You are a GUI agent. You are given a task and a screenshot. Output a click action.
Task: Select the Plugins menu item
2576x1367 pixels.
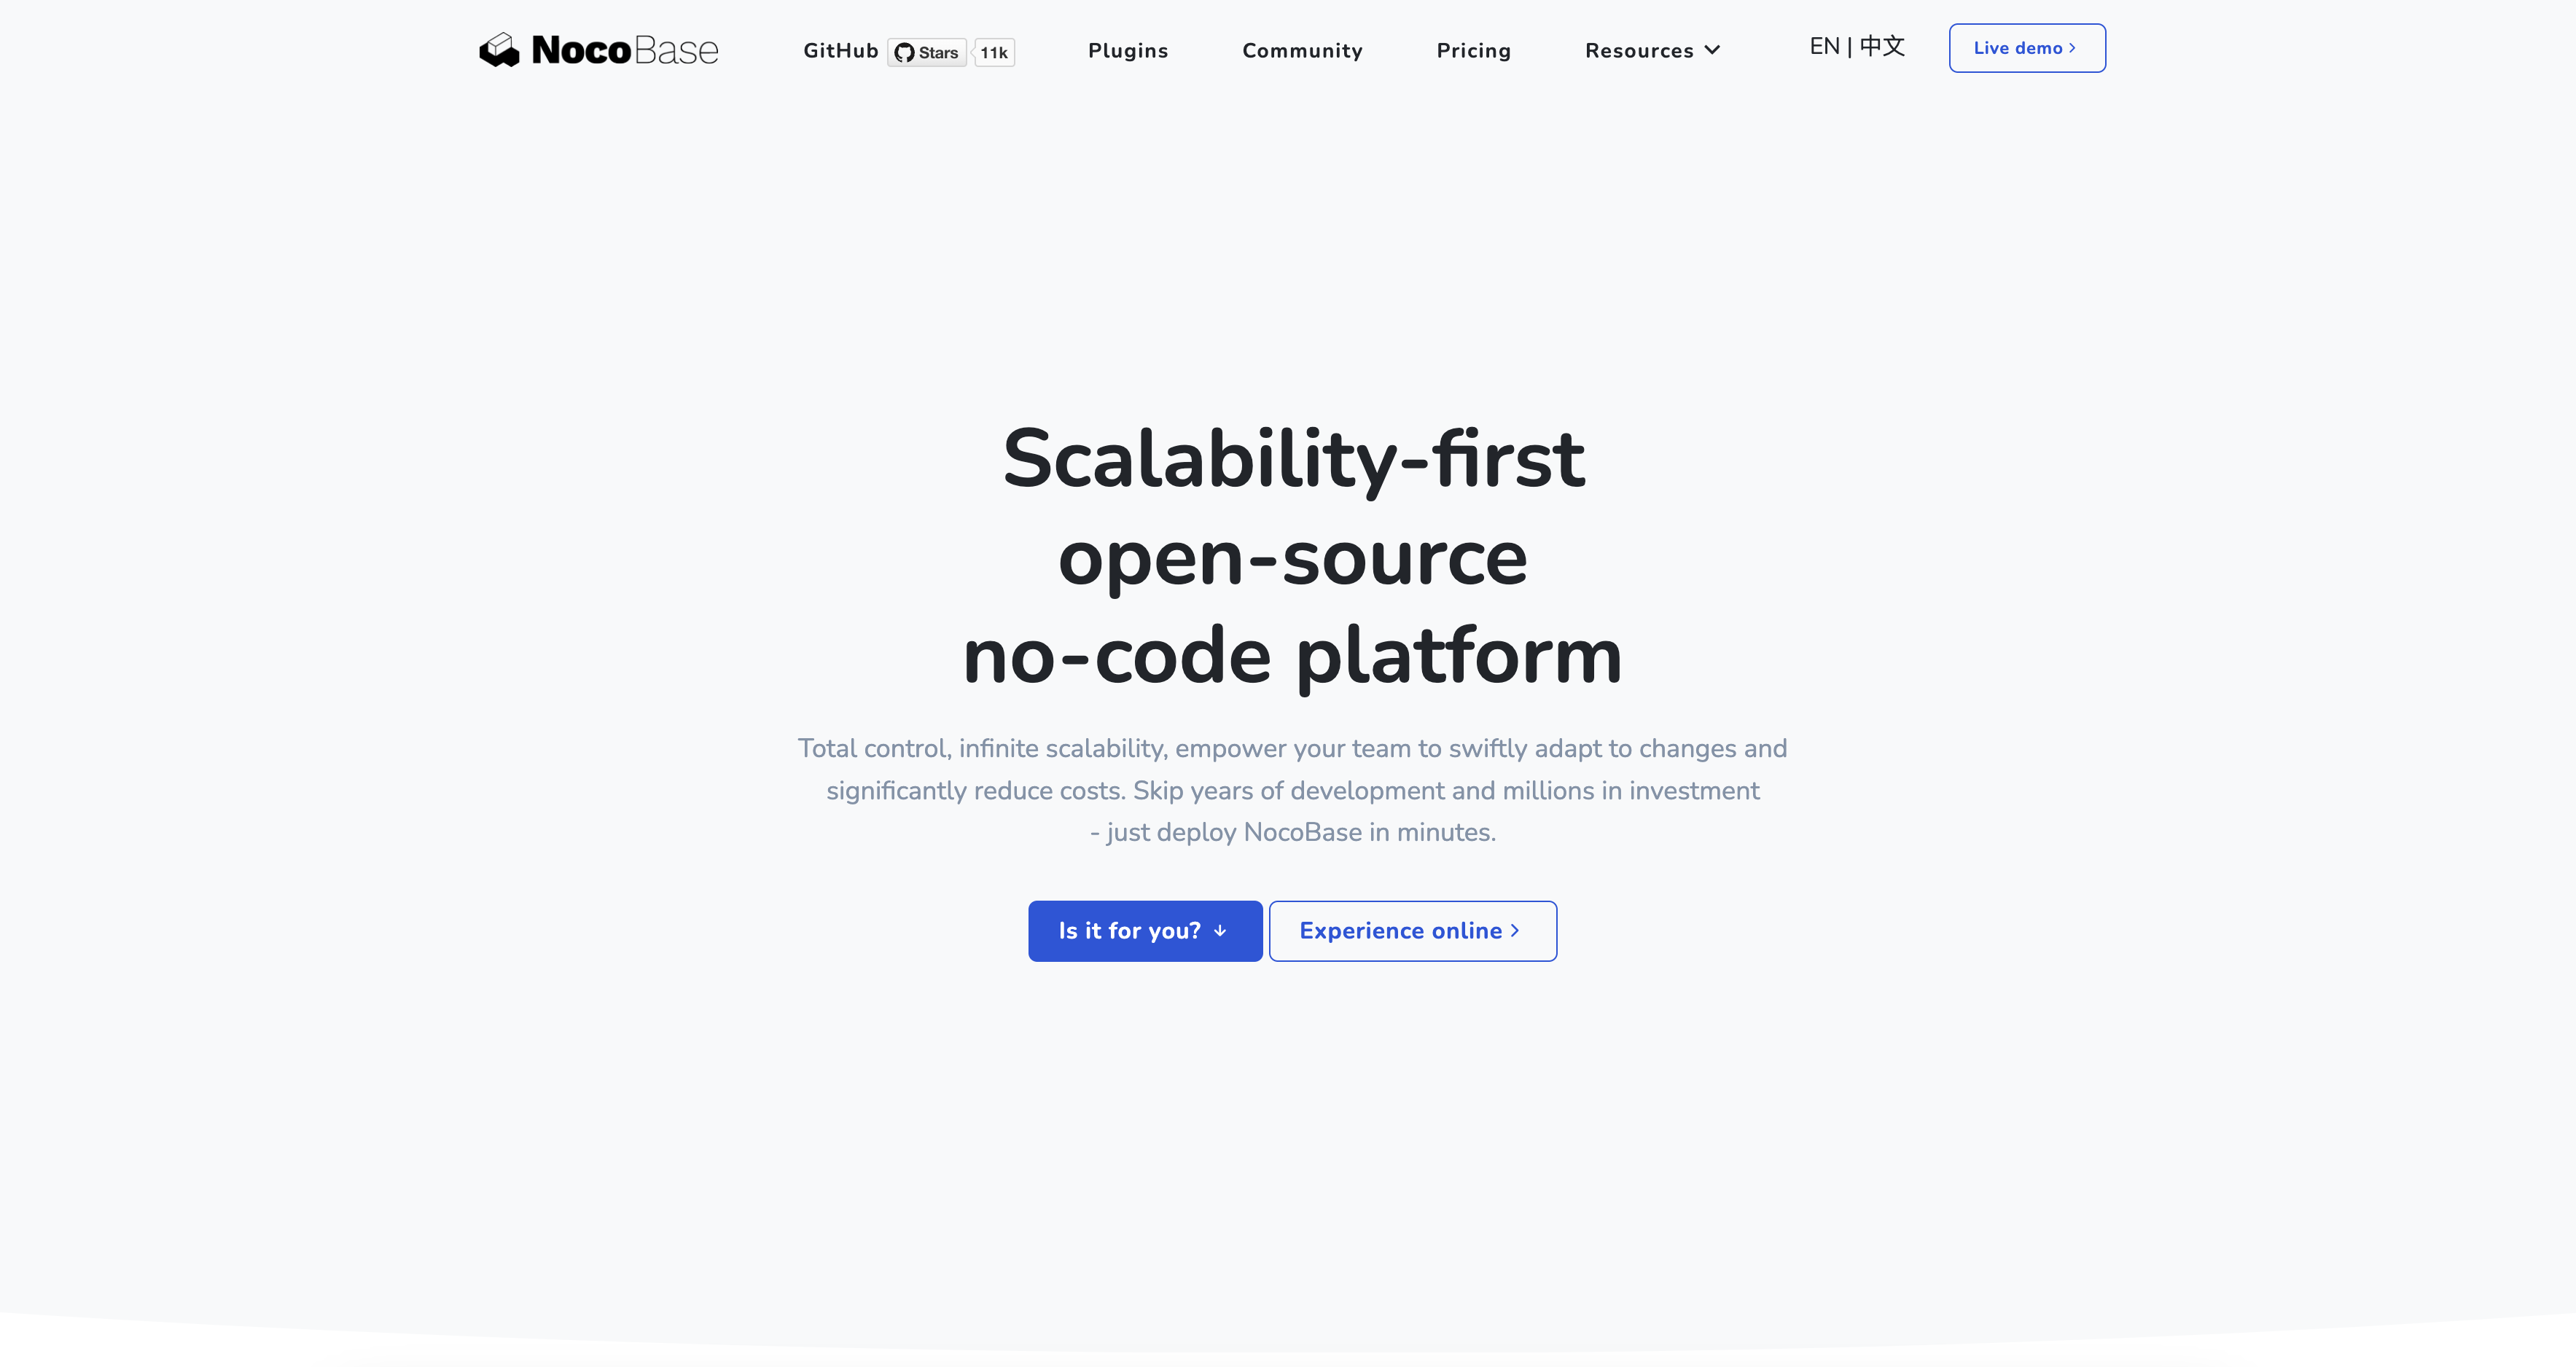(x=1128, y=50)
